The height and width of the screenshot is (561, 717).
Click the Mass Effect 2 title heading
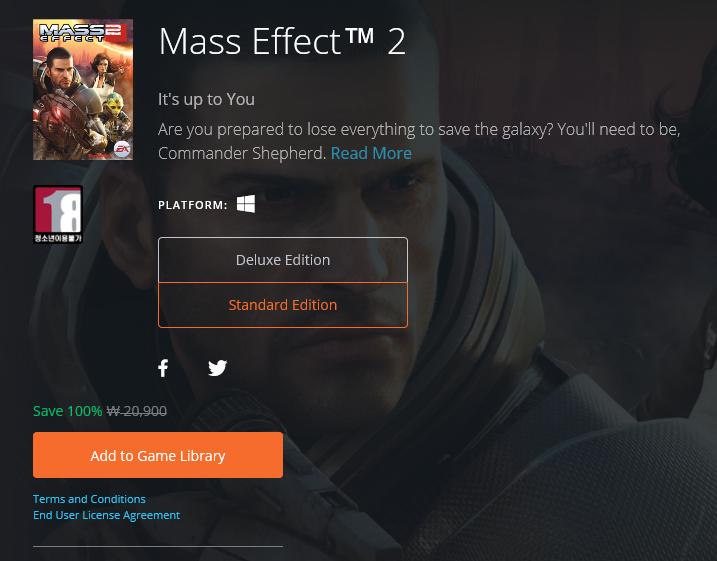282,41
